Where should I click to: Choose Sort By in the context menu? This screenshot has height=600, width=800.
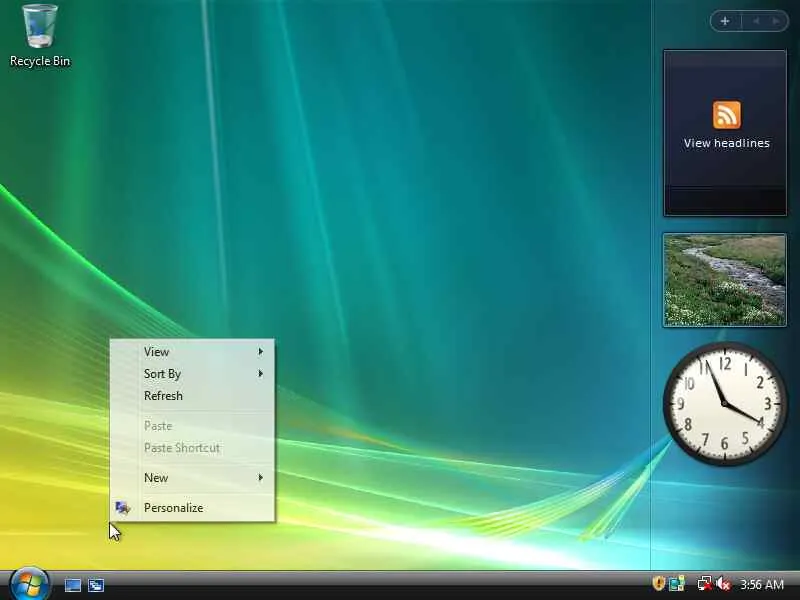point(192,374)
